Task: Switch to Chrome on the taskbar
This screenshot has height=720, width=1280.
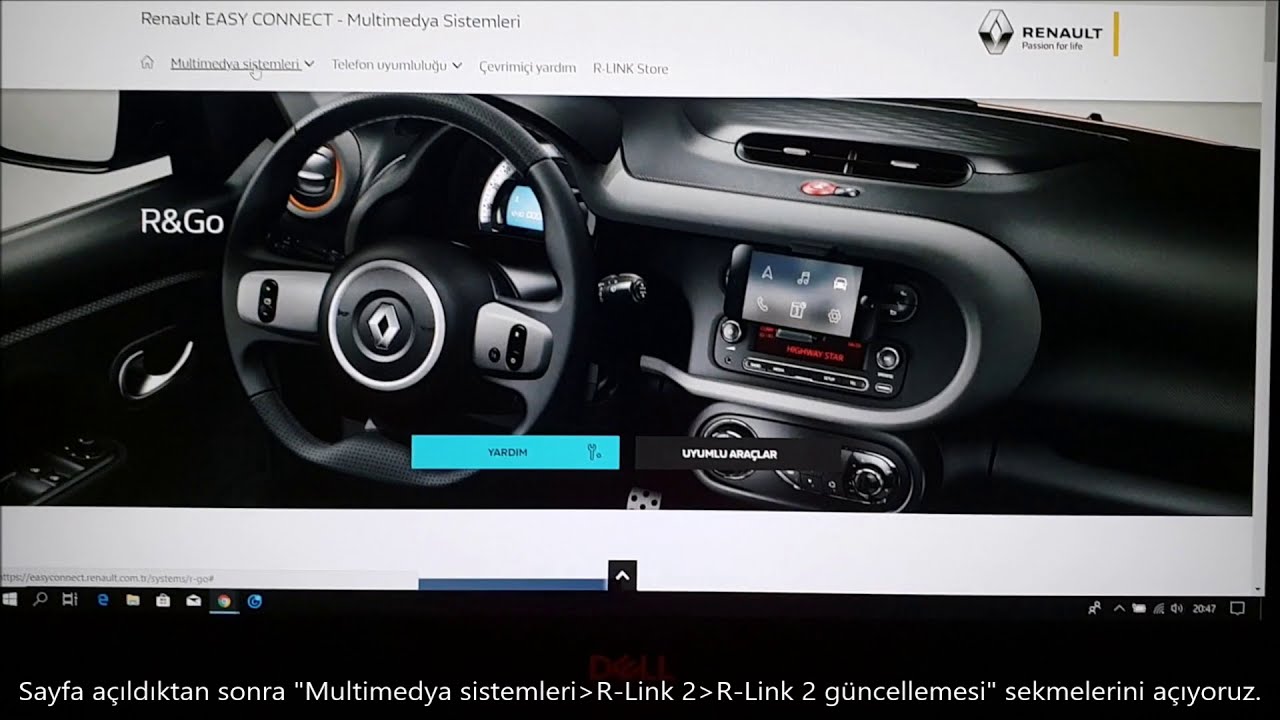Action: [x=224, y=601]
